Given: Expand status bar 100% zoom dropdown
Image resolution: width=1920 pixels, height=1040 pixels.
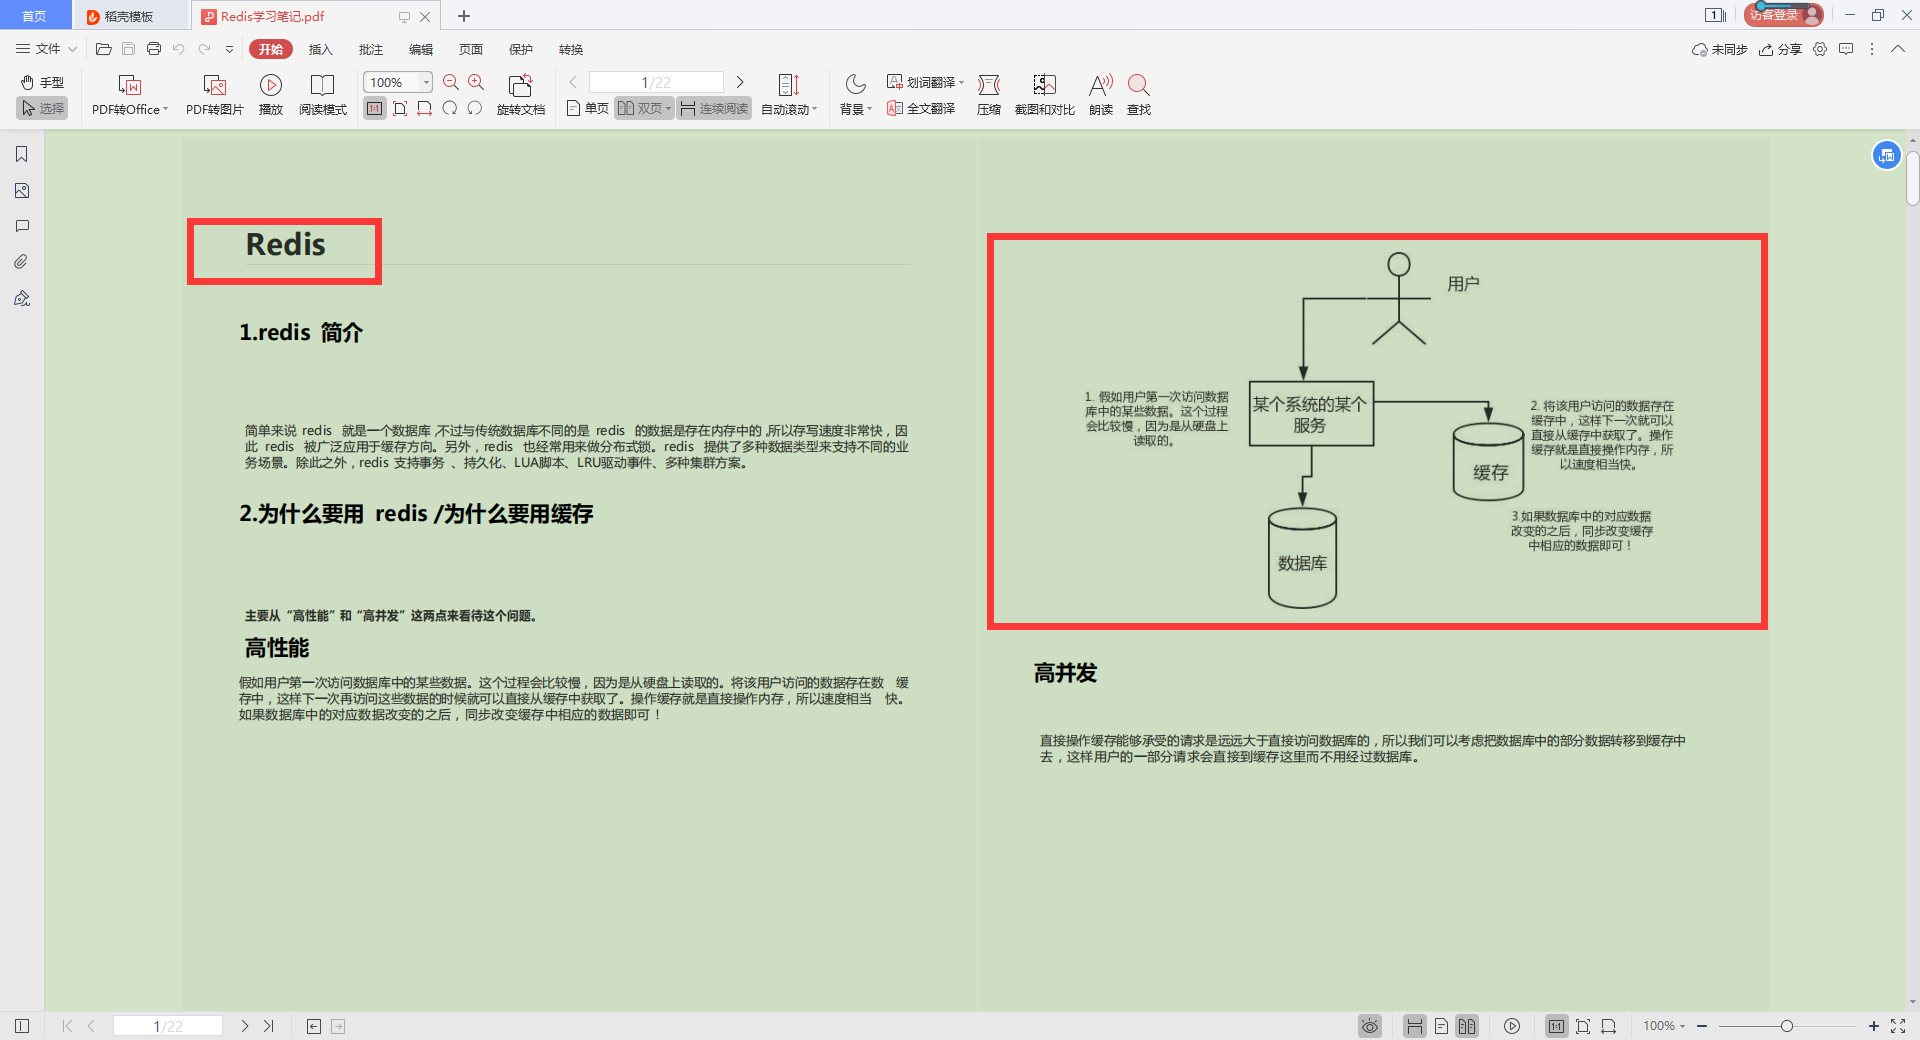Looking at the screenshot, I should pos(1682,1026).
